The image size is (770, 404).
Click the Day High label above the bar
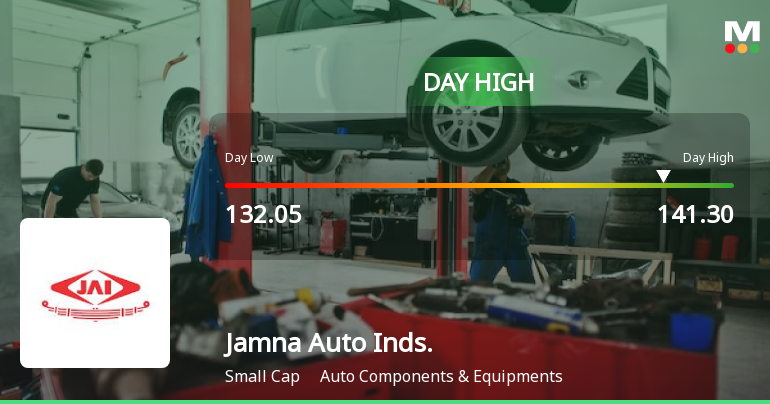pos(708,158)
